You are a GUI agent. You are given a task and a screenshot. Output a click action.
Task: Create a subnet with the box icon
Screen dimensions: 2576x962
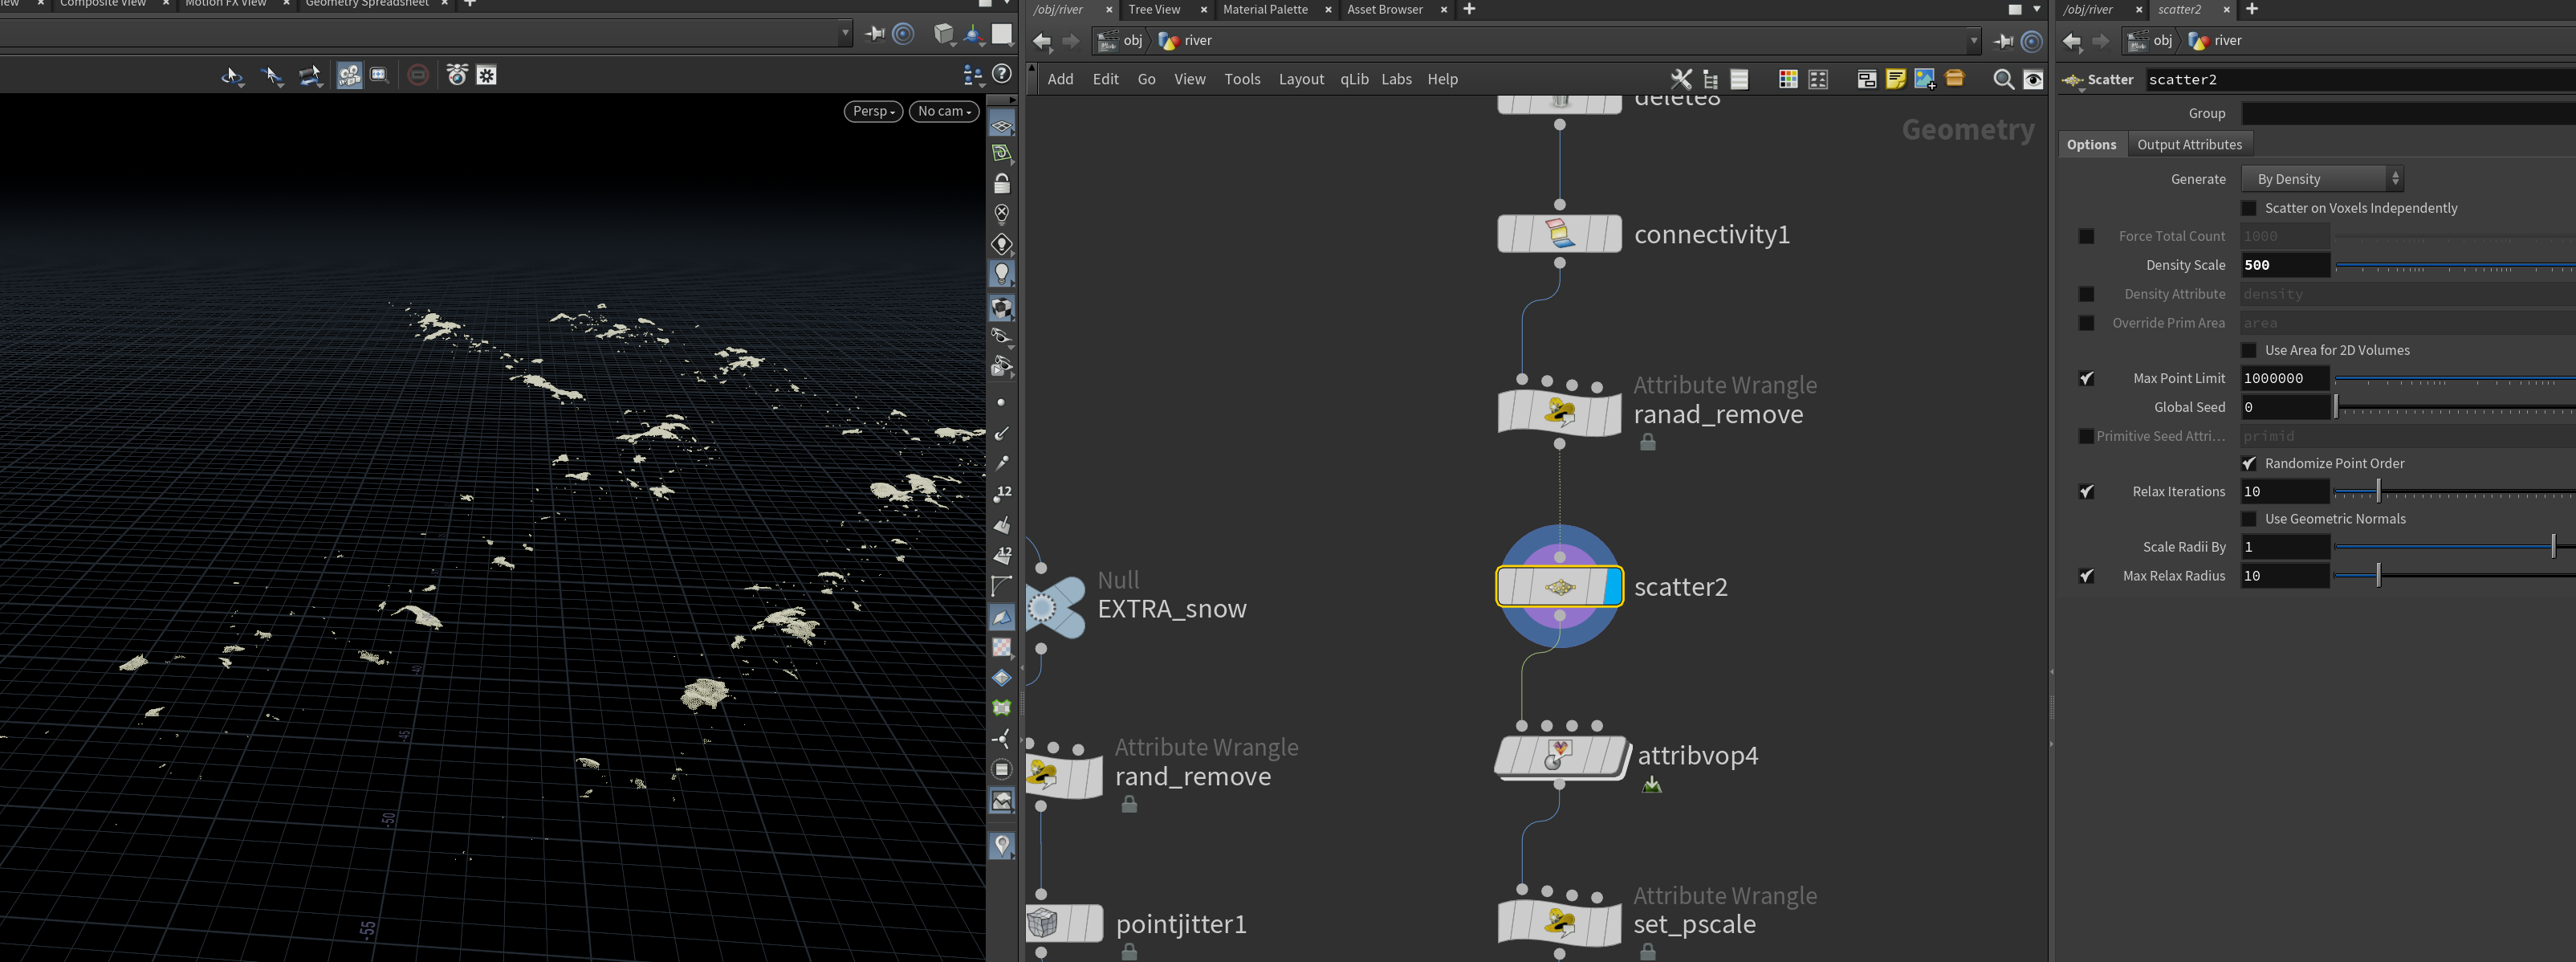1955,78
